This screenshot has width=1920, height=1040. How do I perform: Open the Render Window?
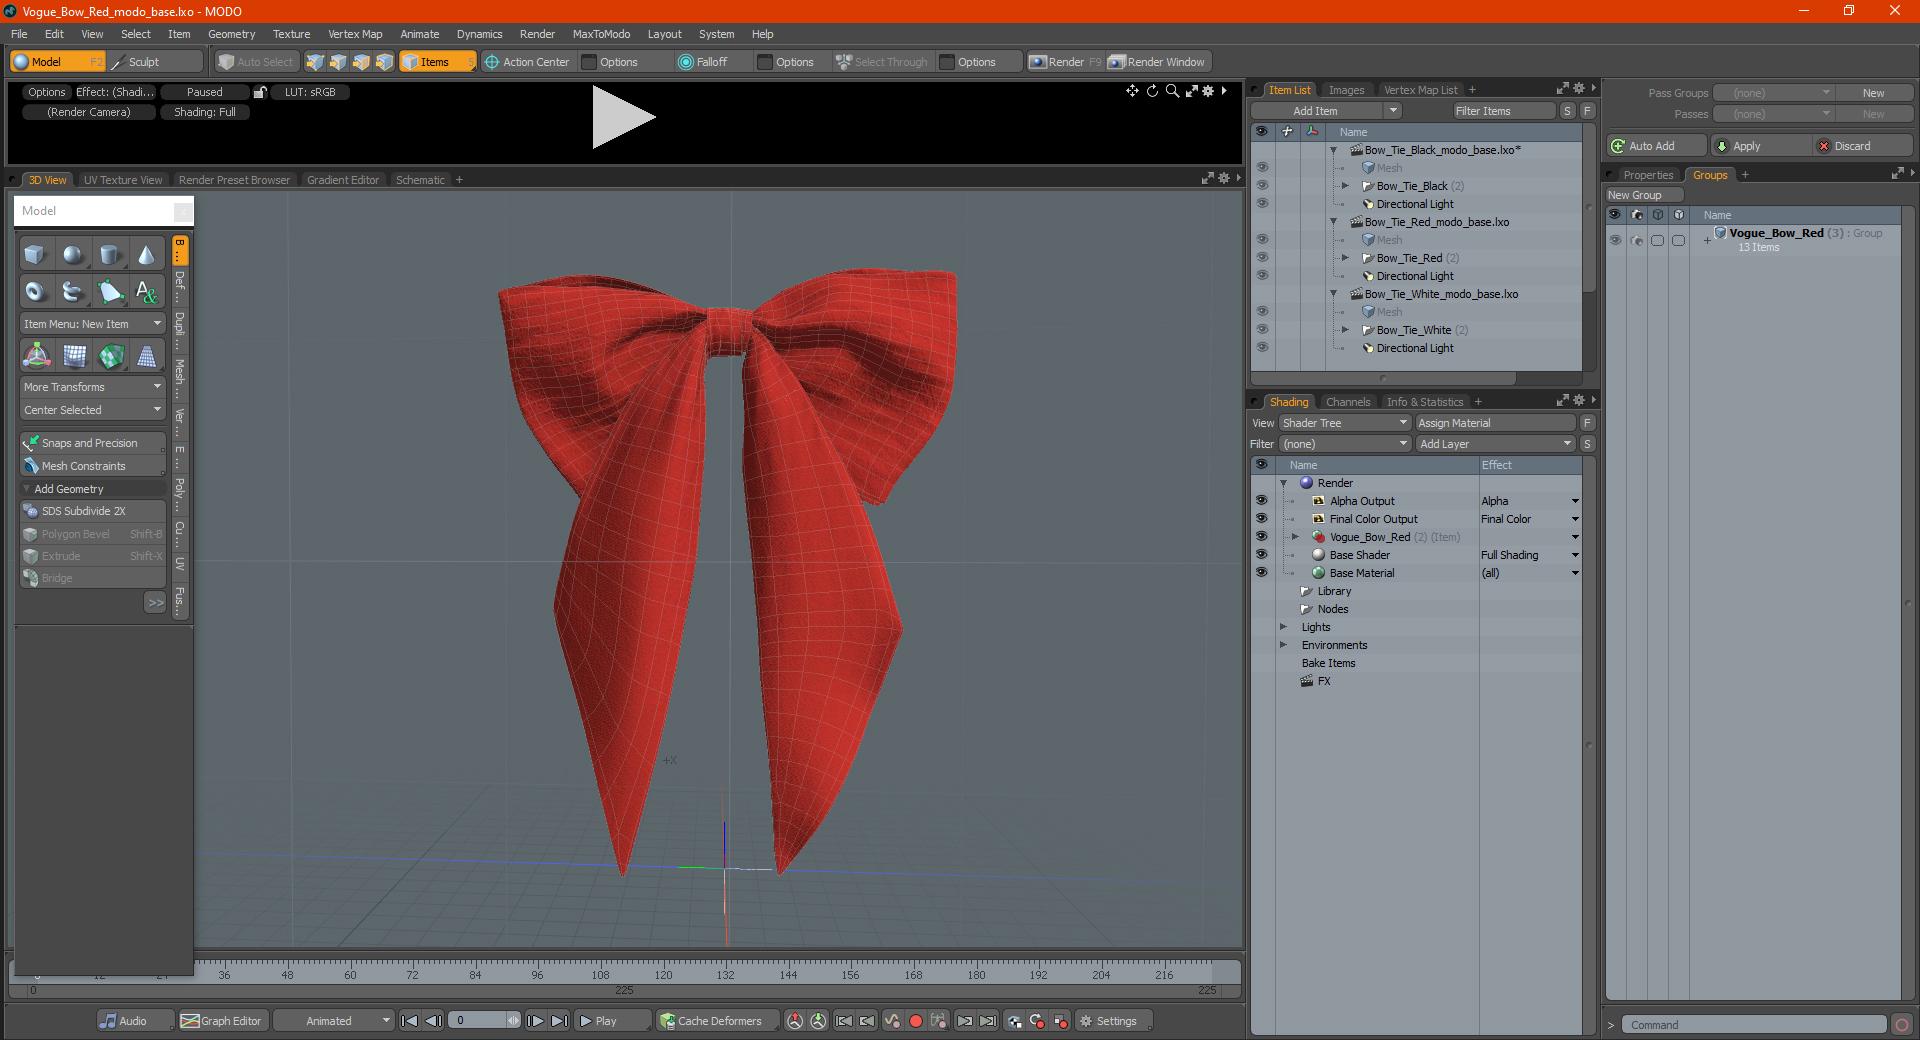pyautogui.click(x=1158, y=62)
